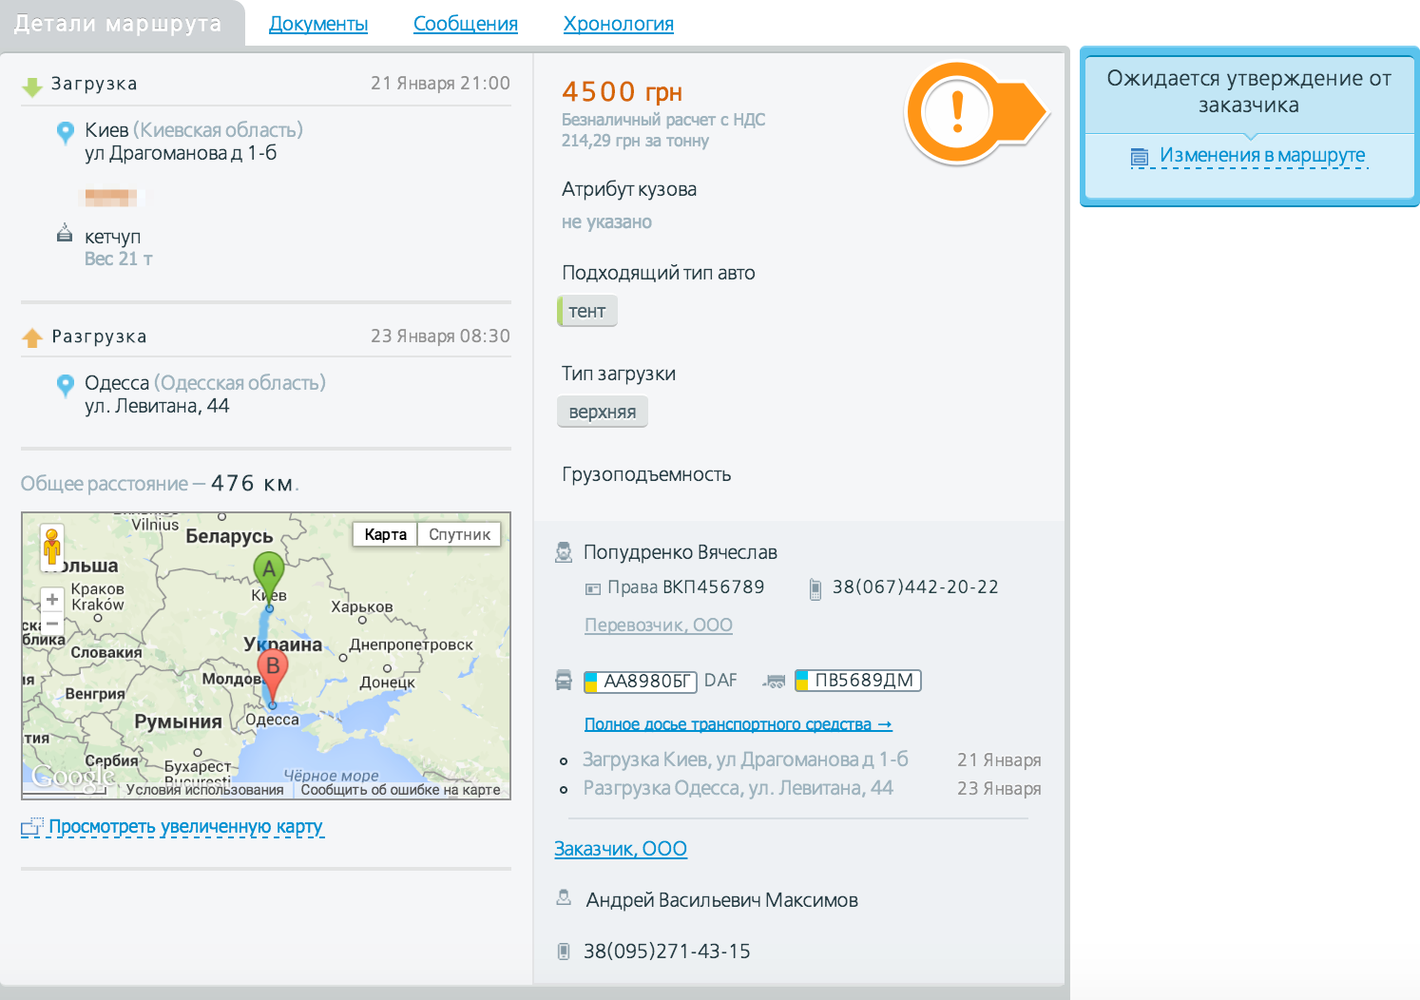Switch to the Хронология tab
Screen dimensions: 1420x1000
click(618, 23)
